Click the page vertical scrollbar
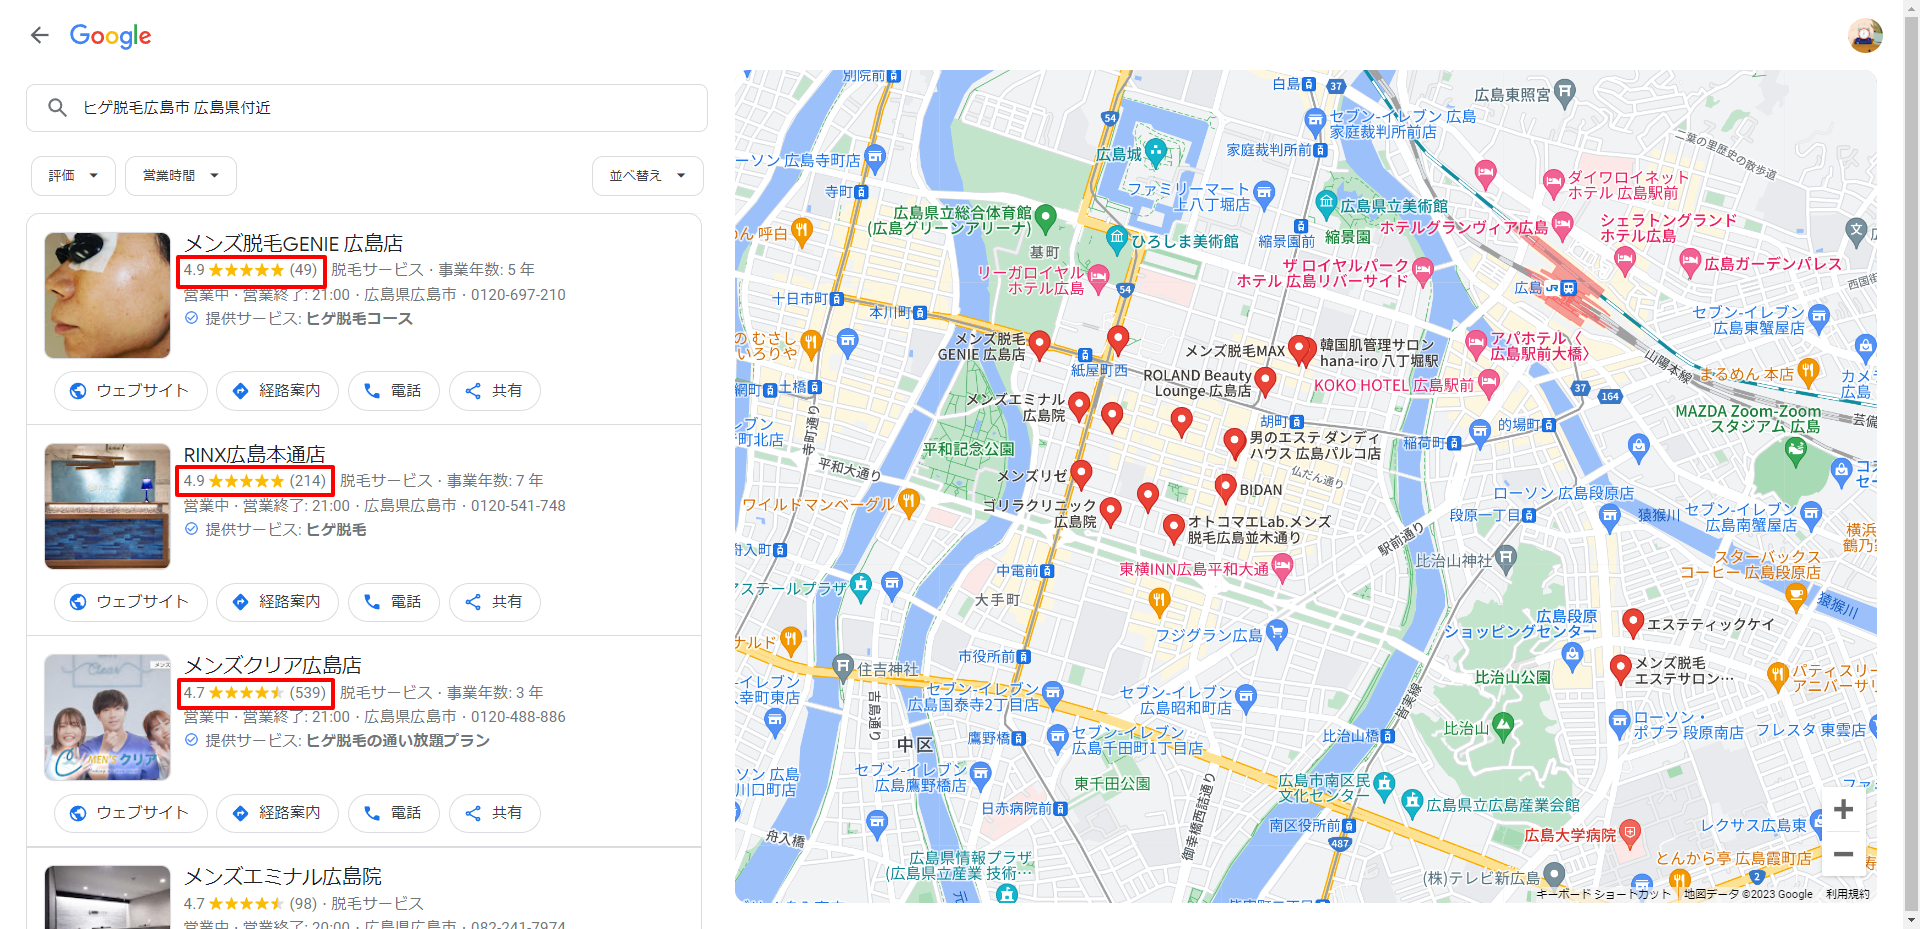The height and width of the screenshot is (929, 1920). [1911, 464]
